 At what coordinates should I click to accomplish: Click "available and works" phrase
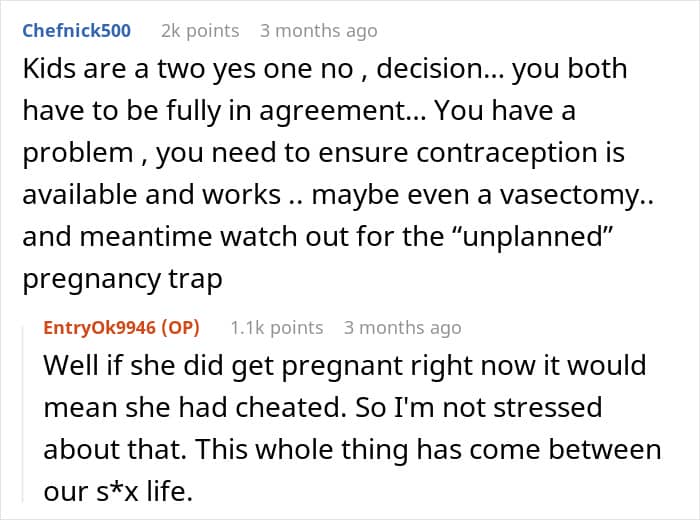click(x=151, y=195)
